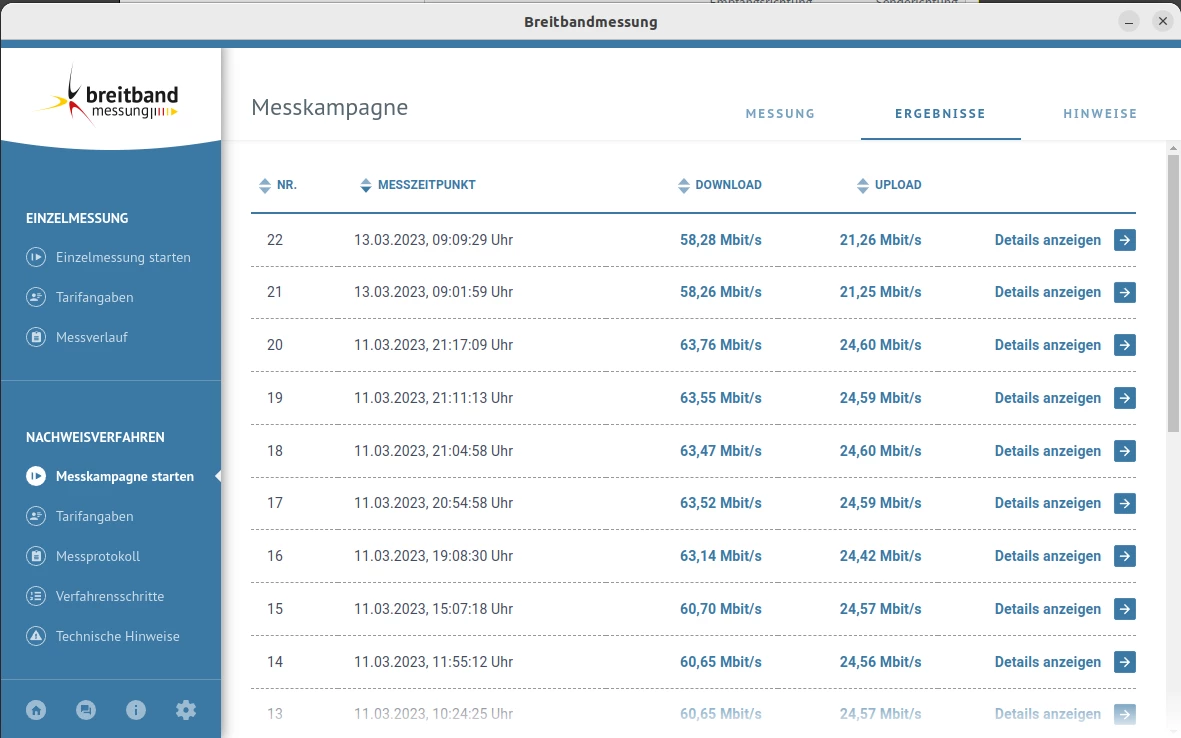Open Tarifangaben under Einzelmessung
Screen dimensions: 1181x738
tap(94, 297)
